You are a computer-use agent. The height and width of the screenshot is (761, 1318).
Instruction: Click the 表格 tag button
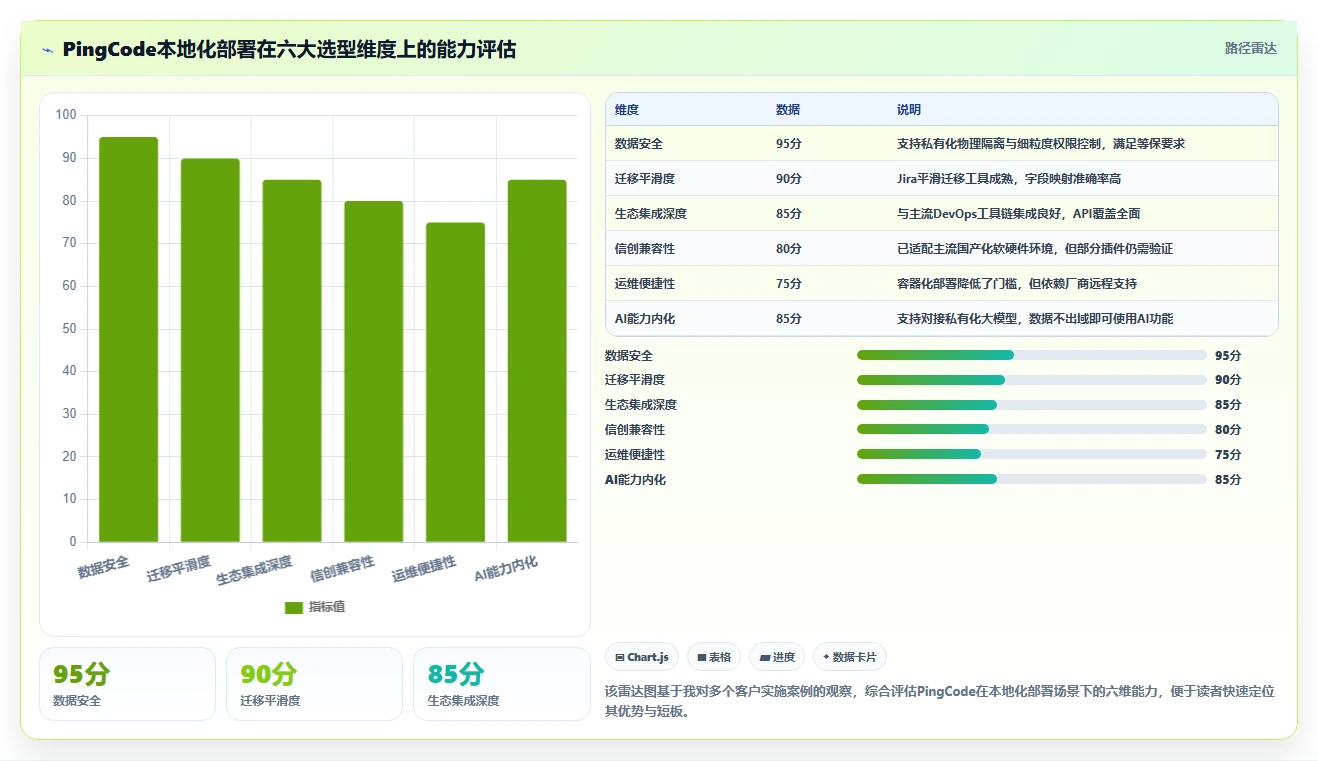point(713,657)
